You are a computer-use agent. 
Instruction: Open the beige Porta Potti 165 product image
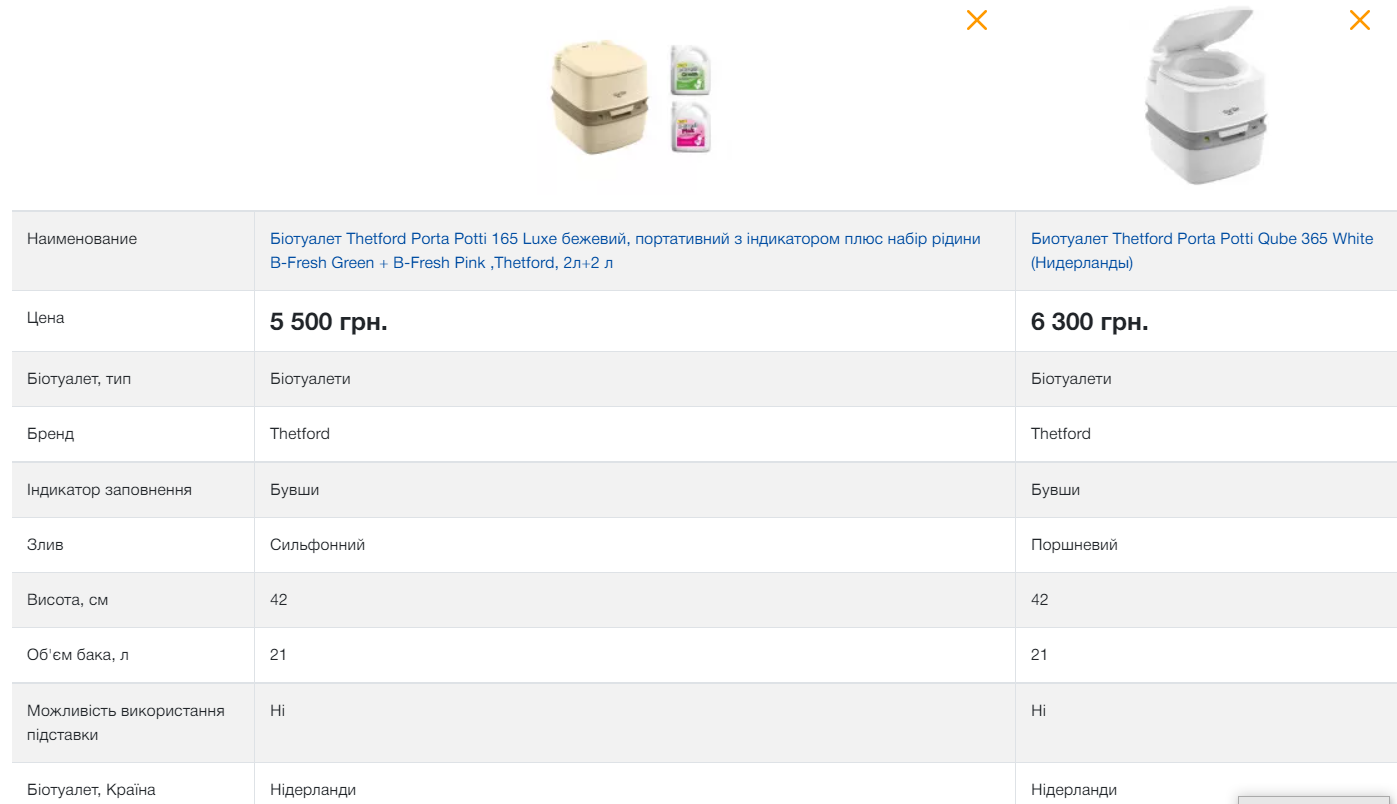[x=598, y=98]
